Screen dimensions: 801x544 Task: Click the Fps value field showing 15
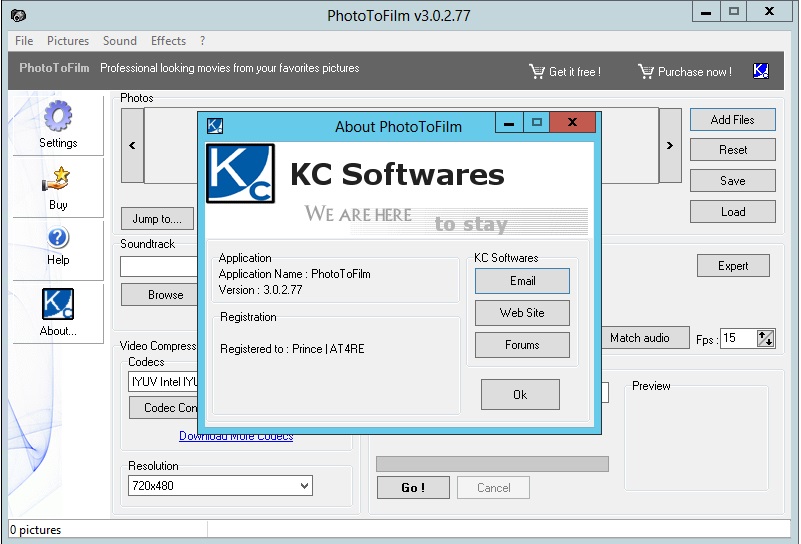tap(738, 338)
